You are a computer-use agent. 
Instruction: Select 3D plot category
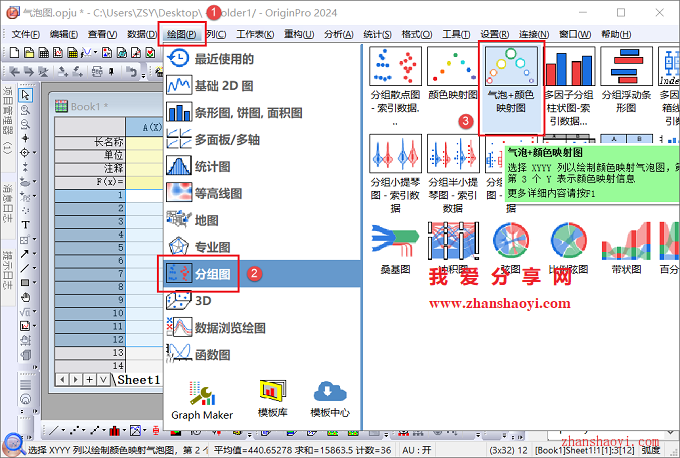pyautogui.click(x=262, y=301)
